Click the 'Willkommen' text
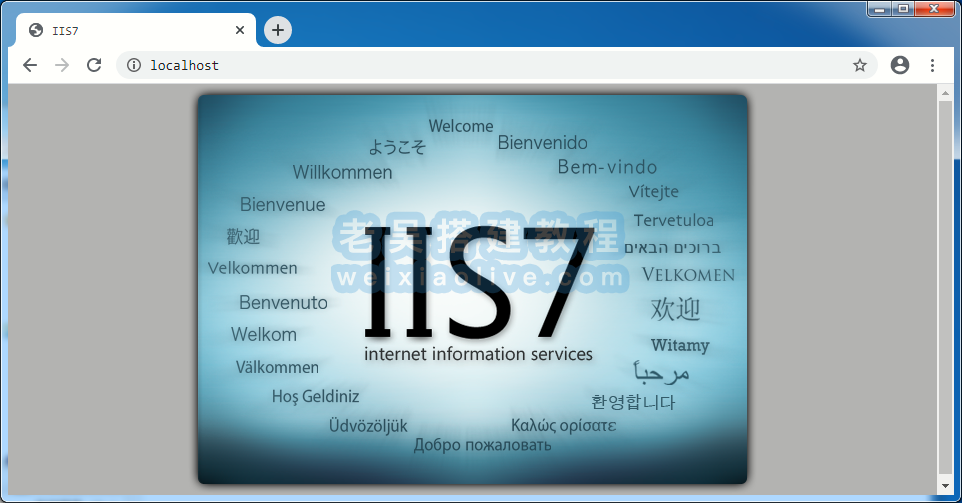962x503 pixels. coord(342,172)
